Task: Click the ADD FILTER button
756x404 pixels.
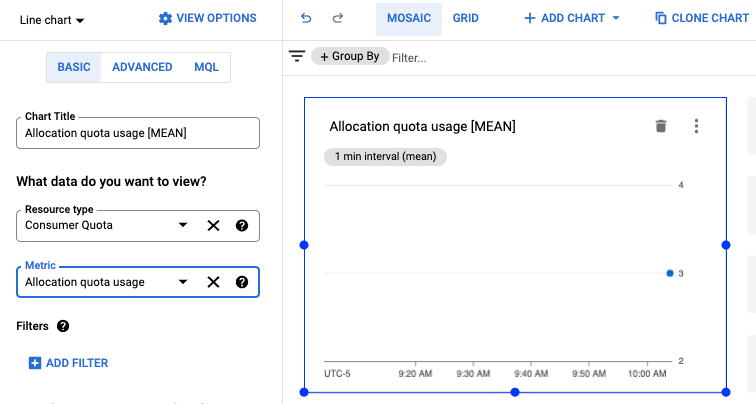Action: 68,363
